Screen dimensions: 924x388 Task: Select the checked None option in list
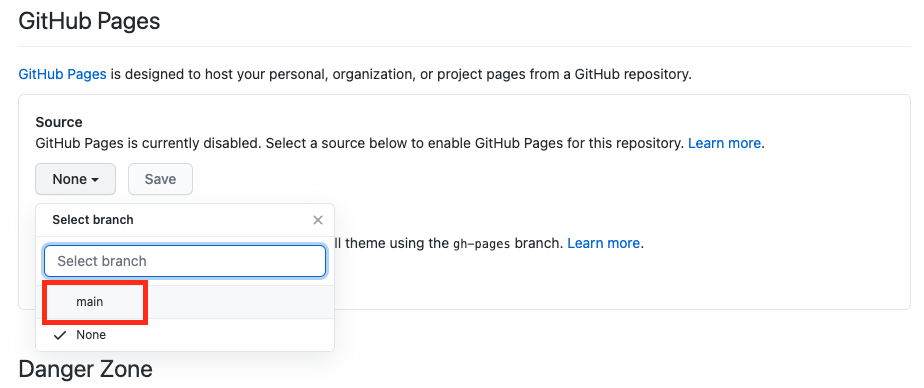[x=184, y=335]
